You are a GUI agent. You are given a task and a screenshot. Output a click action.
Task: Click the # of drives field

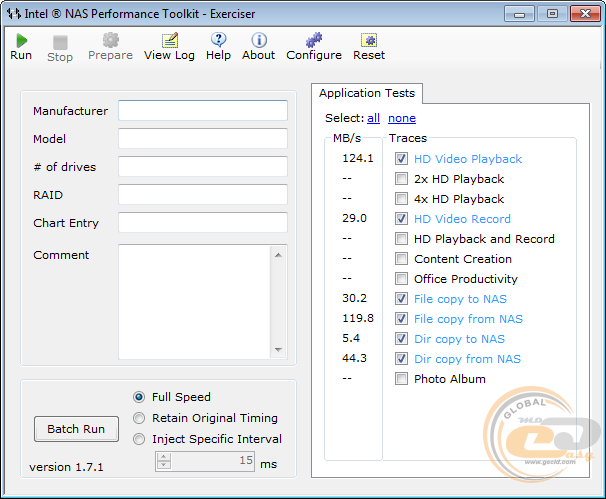[203, 167]
